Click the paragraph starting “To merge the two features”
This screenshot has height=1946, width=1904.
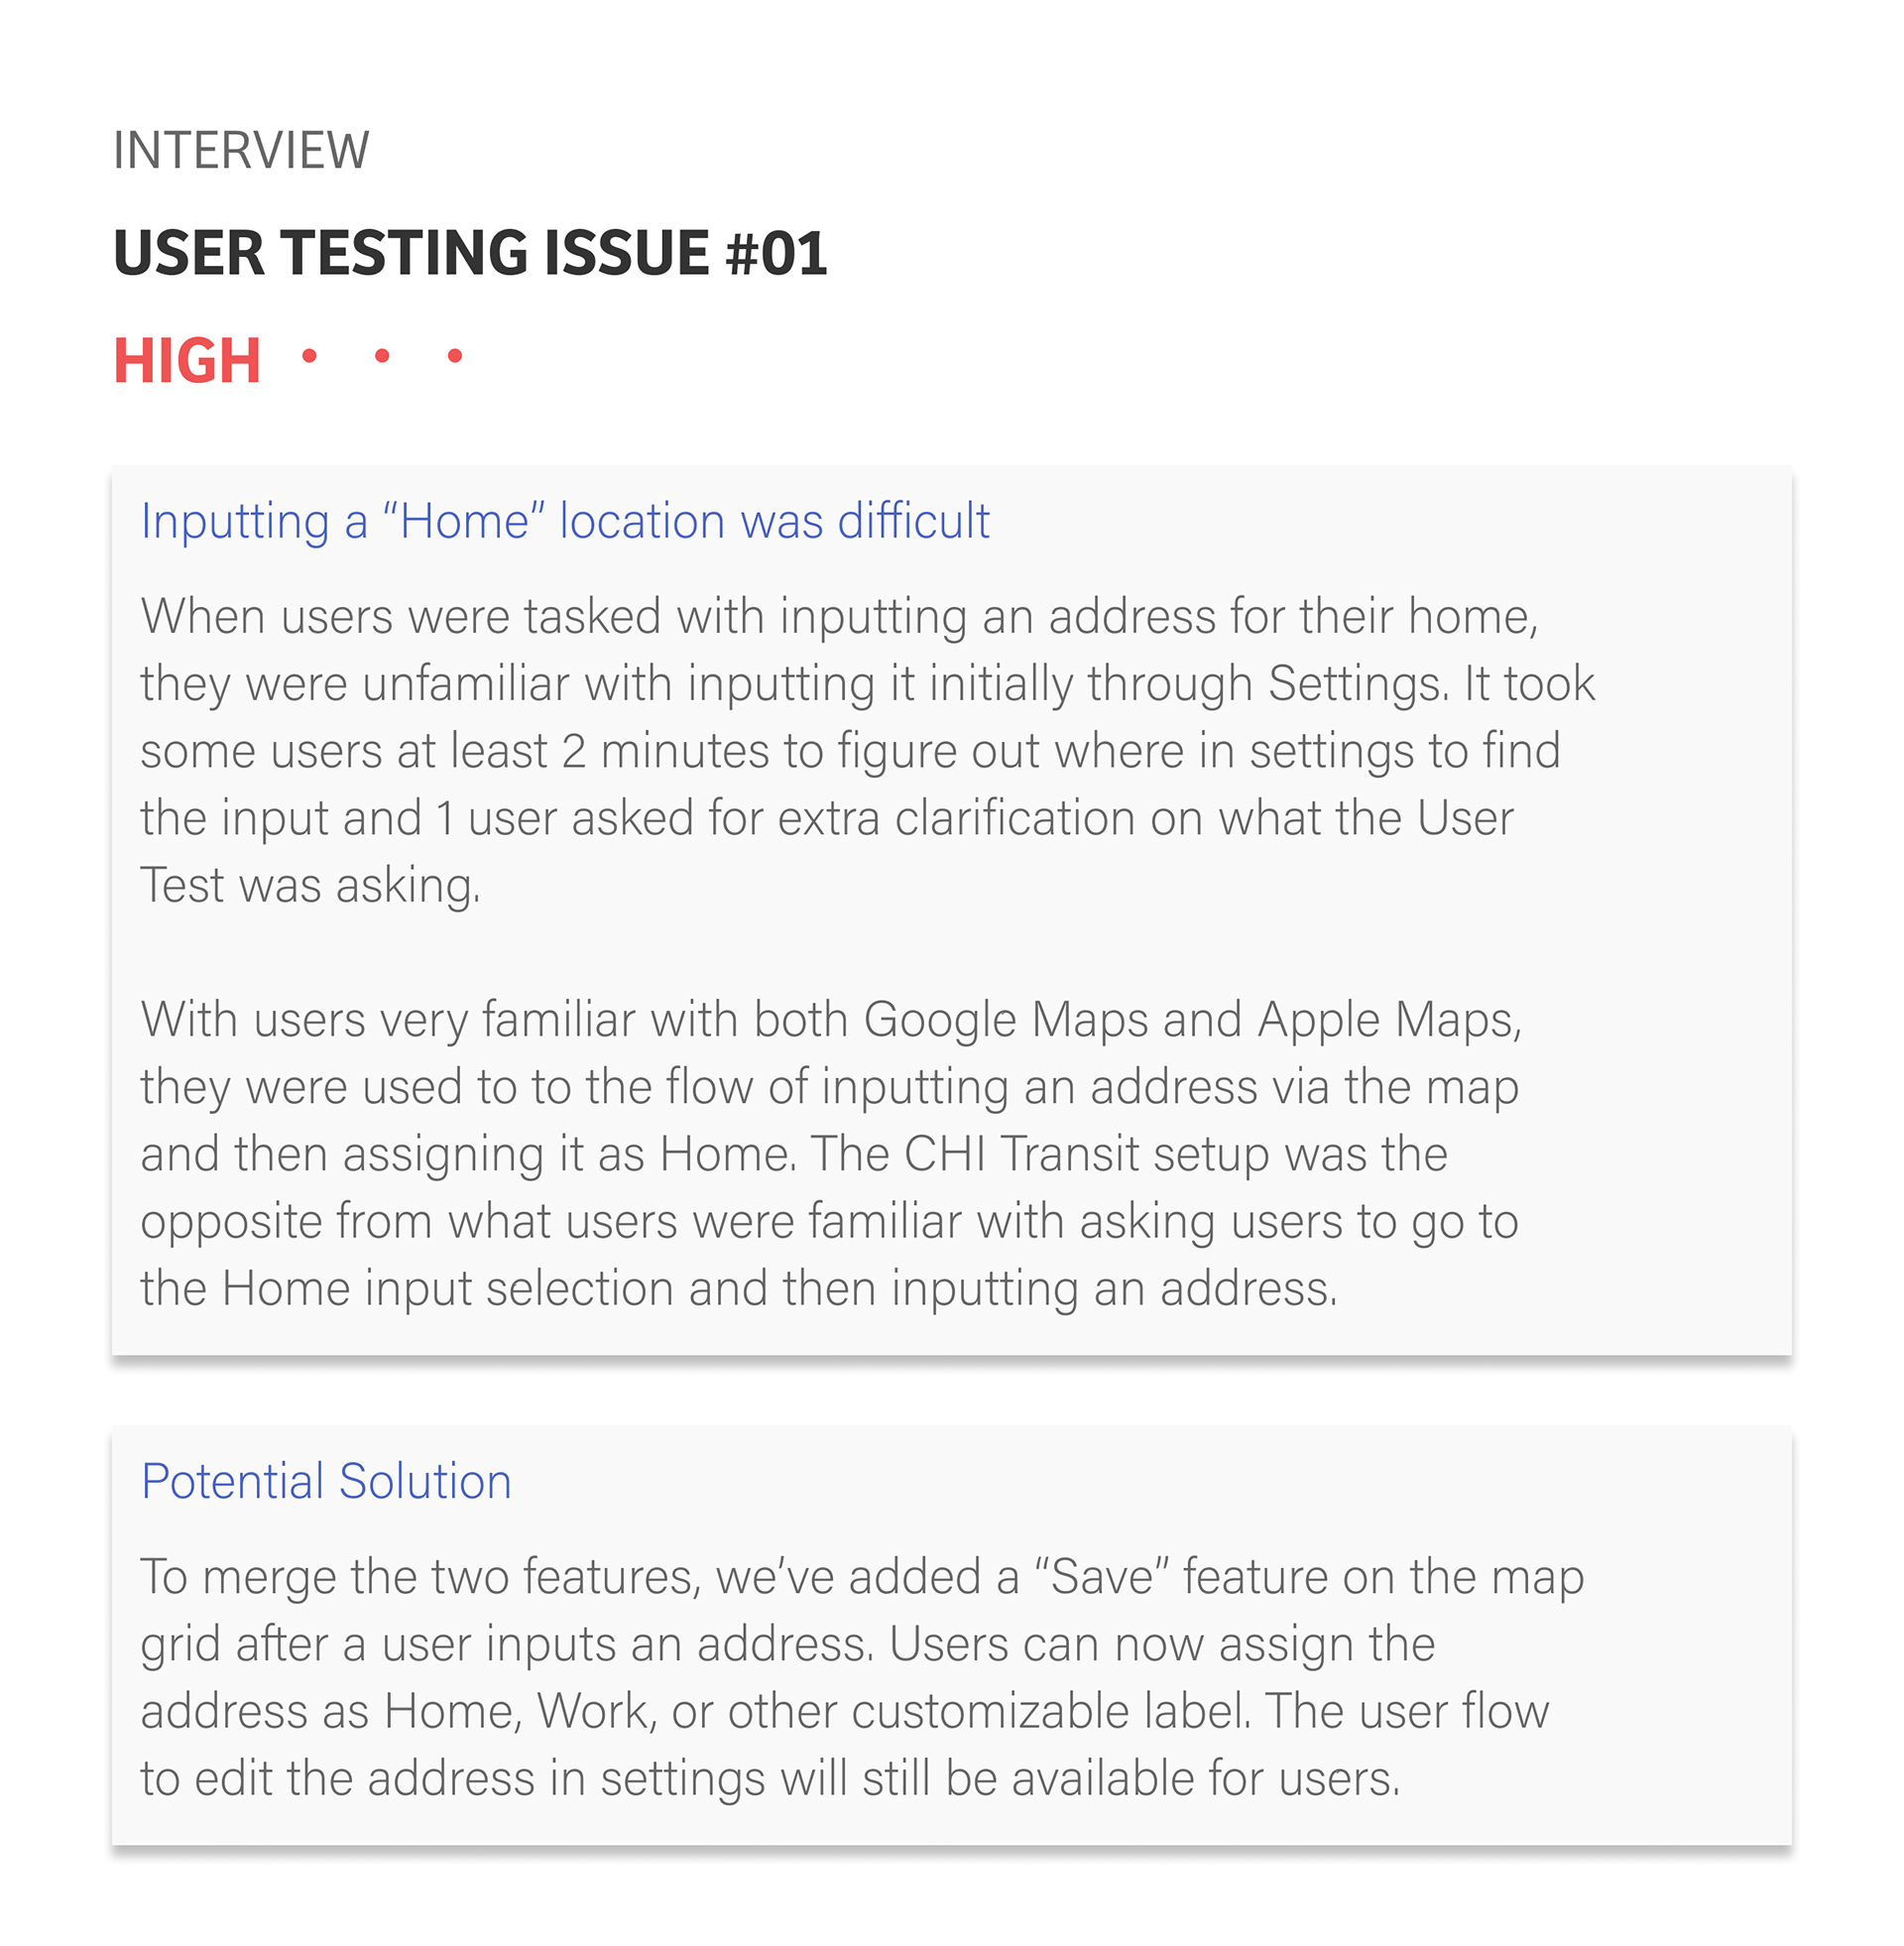tap(862, 1677)
